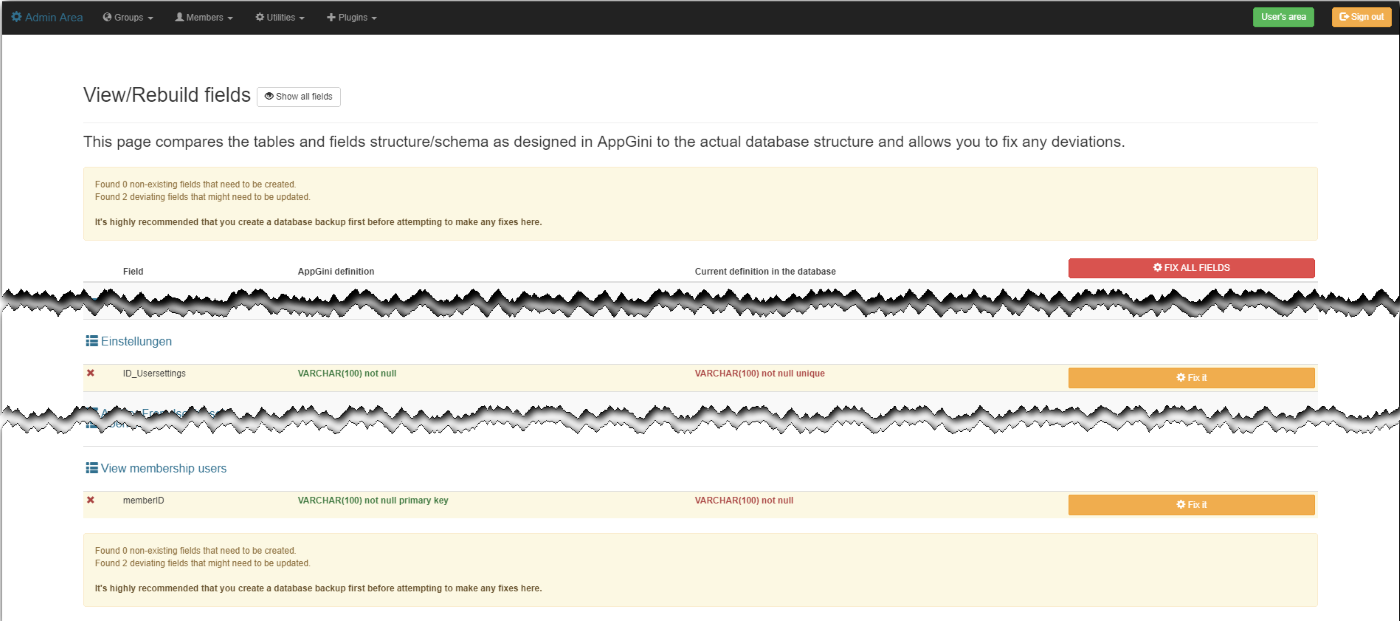Click the table icon next to View membership users
1400x621 pixels.
point(92,468)
